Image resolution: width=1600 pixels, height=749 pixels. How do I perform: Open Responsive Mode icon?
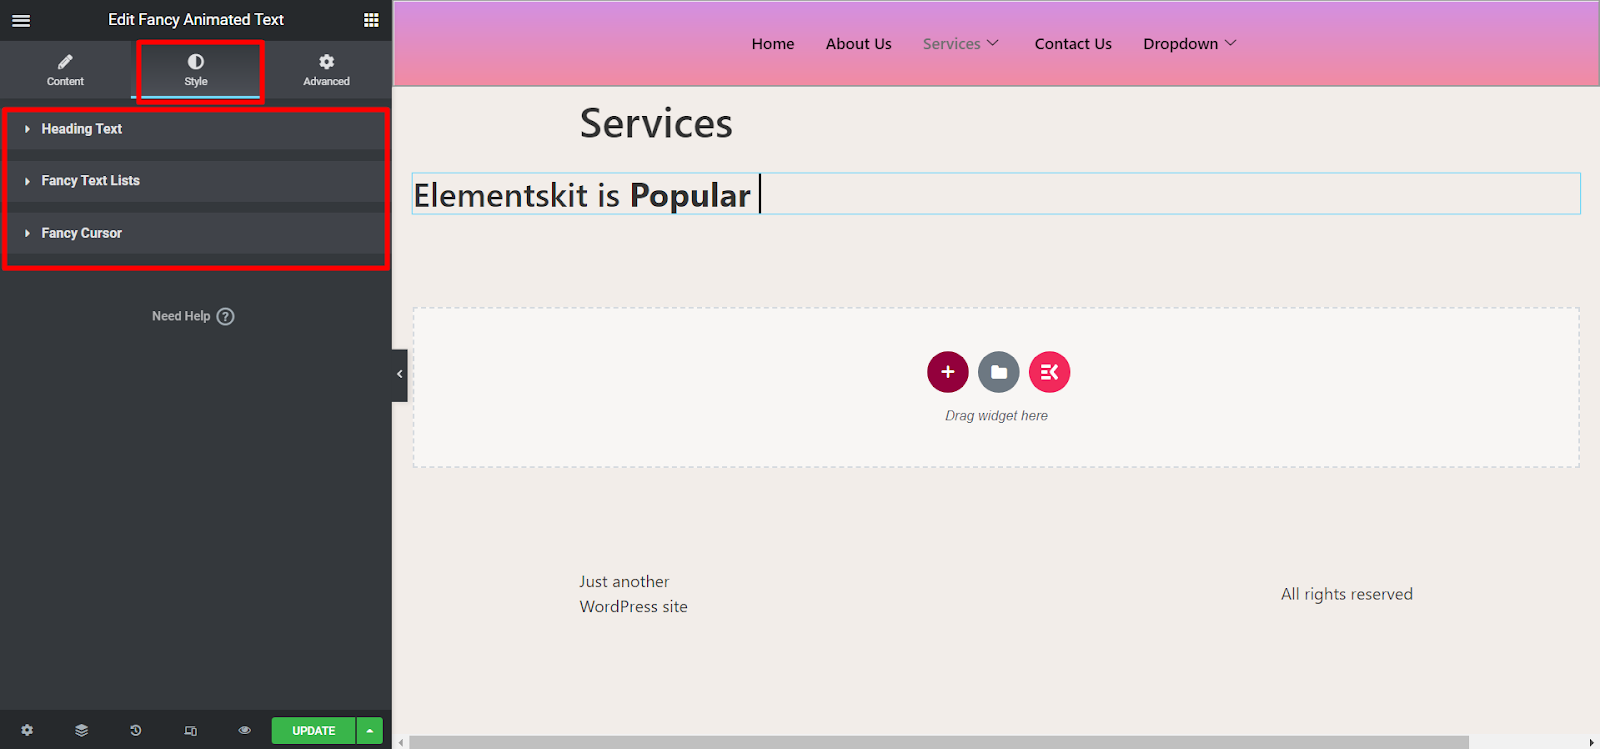click(191, 731)
